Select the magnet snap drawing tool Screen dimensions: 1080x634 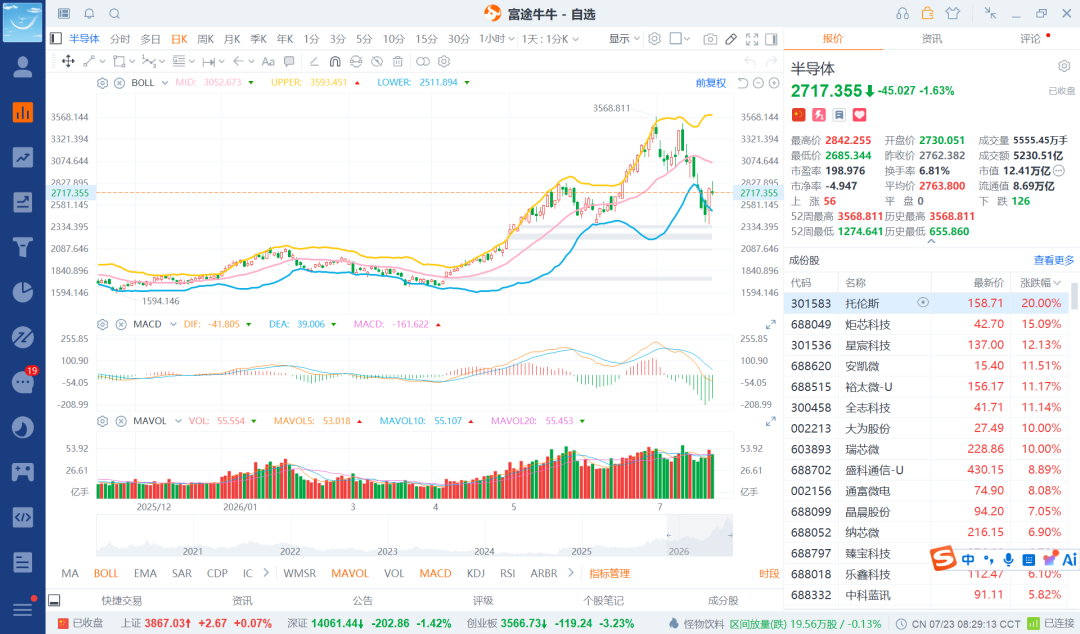[335, 61]
